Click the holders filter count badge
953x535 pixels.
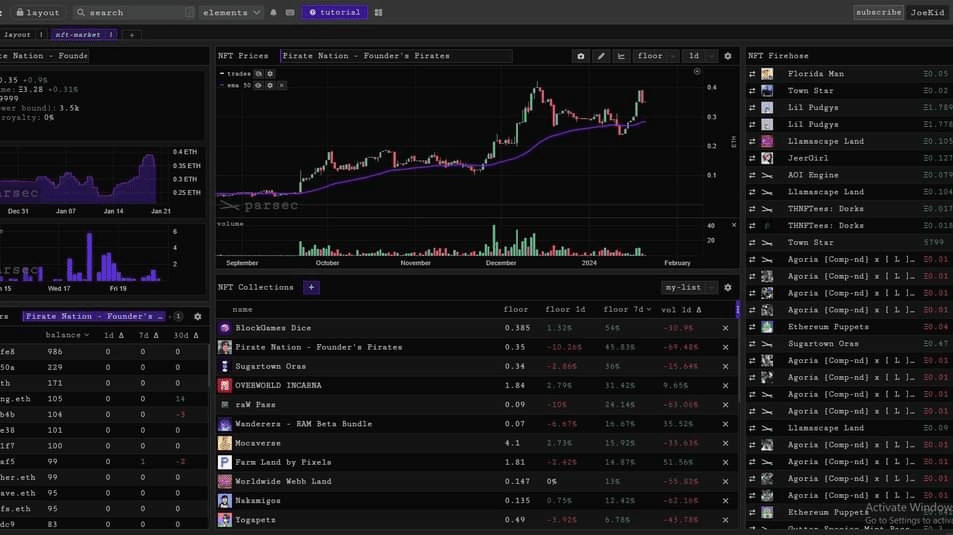(178, 317)
